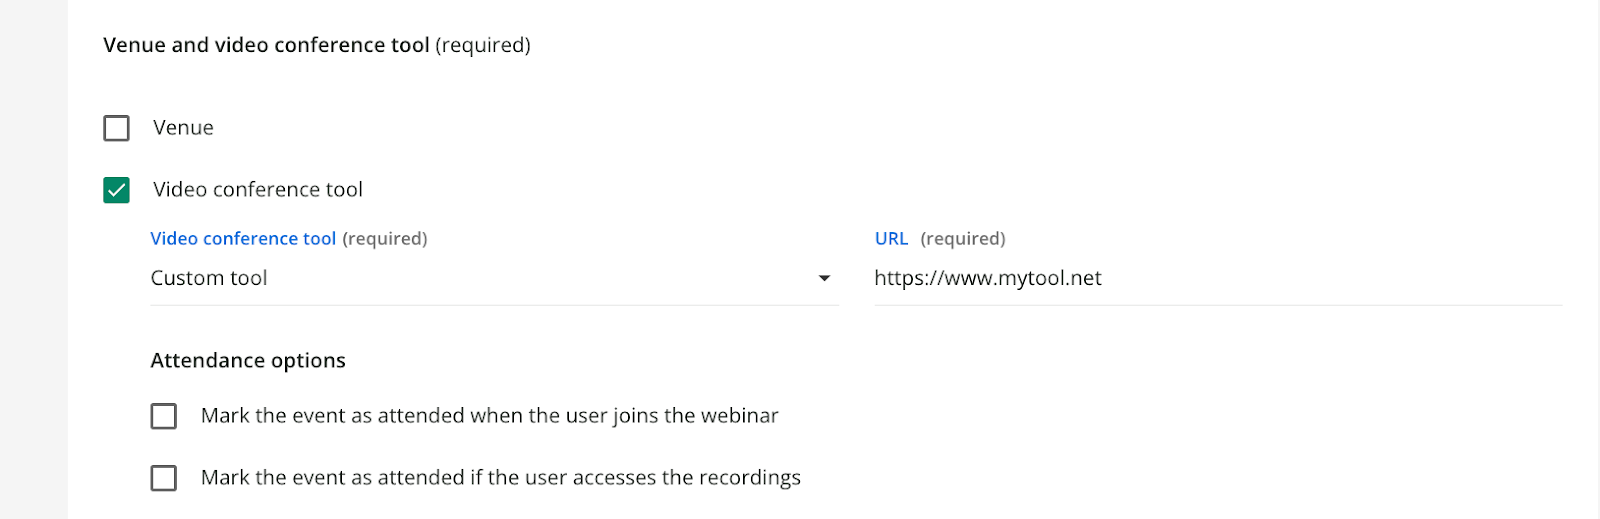Click the Venue option label
This screenshot has height=519, width=1600.
pos(183,128)
